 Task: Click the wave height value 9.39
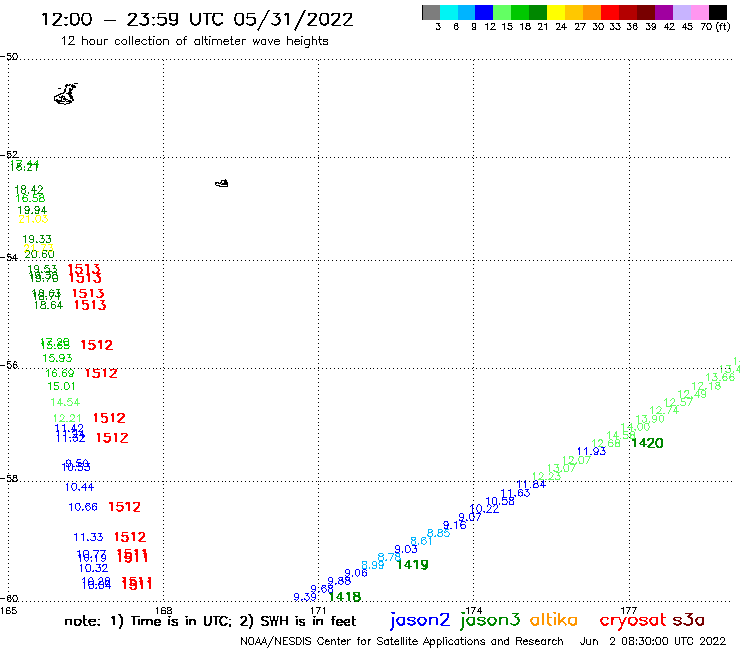pos(305,597)
